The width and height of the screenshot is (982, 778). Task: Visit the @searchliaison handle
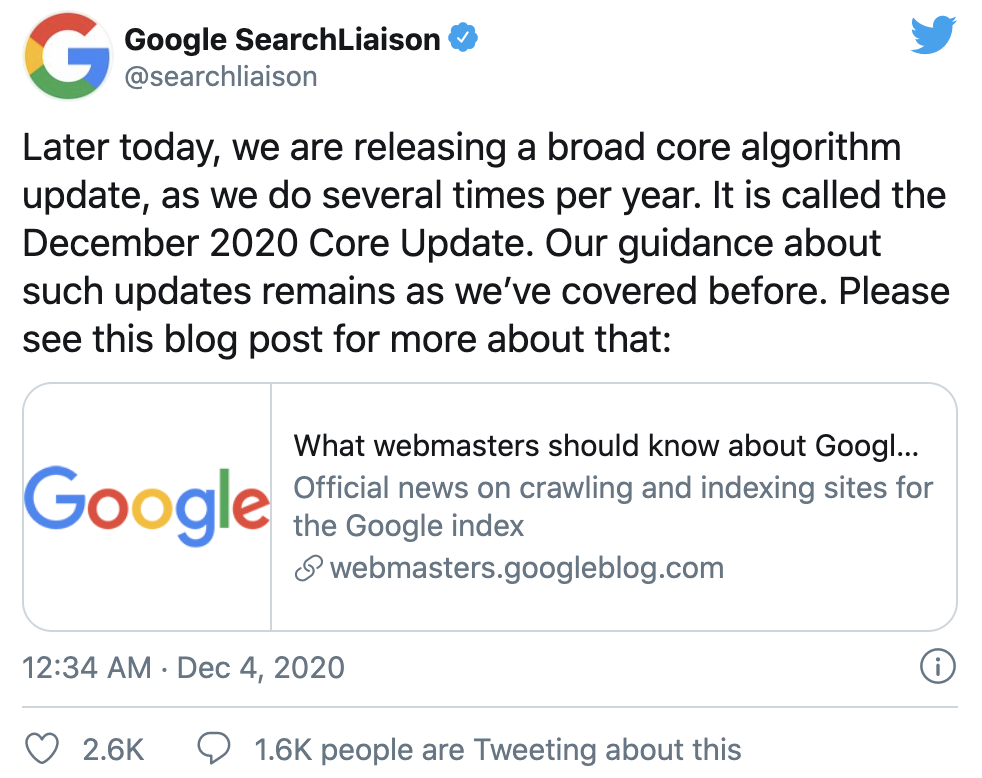[x=221, y=76]
